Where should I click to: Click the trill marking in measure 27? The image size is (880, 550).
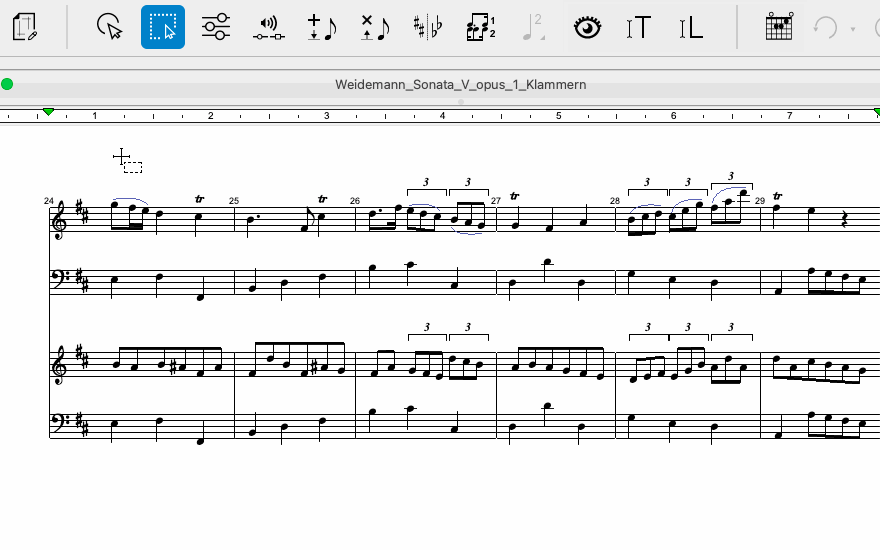tap(514, 195)
